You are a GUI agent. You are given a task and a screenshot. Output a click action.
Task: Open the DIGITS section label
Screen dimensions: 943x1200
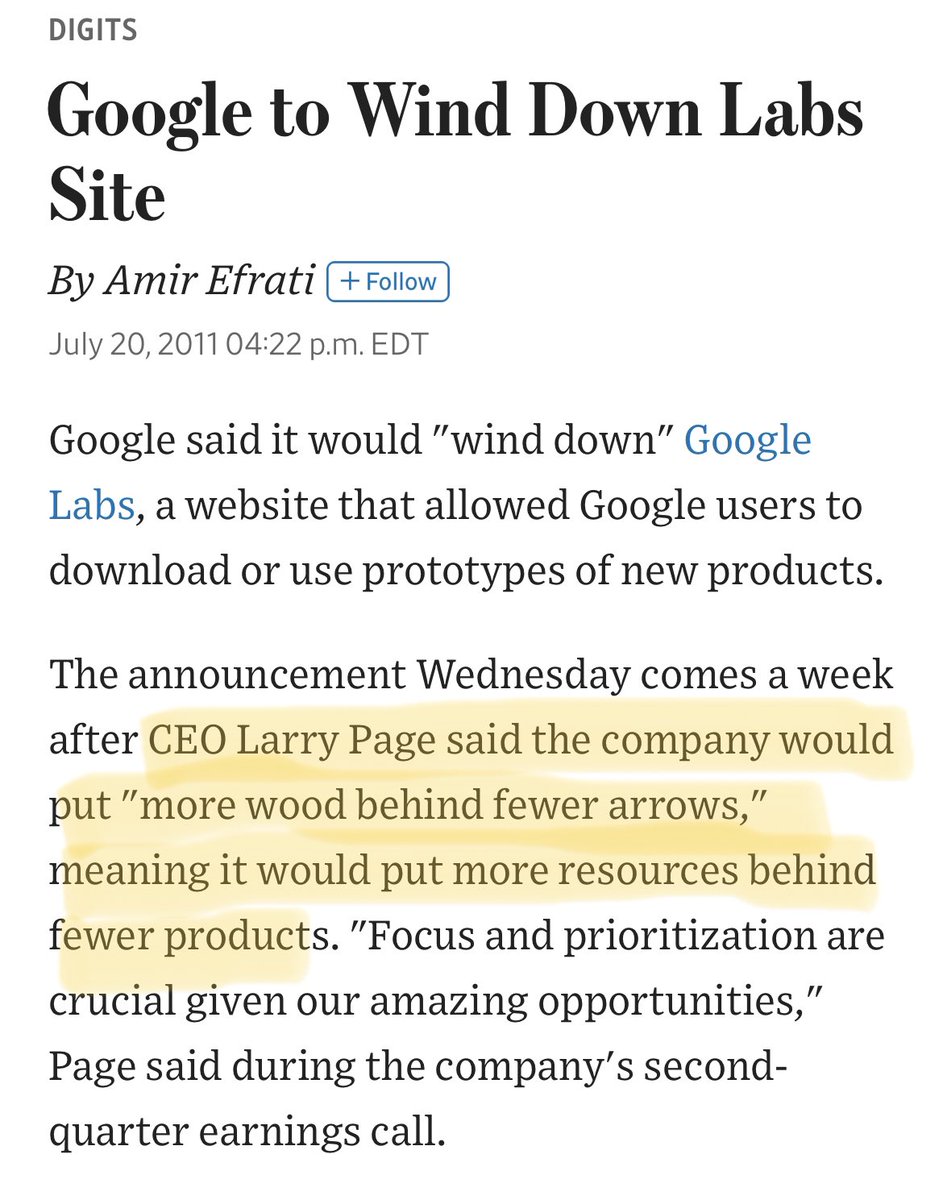pyautogui.click(x=92, y=29)
